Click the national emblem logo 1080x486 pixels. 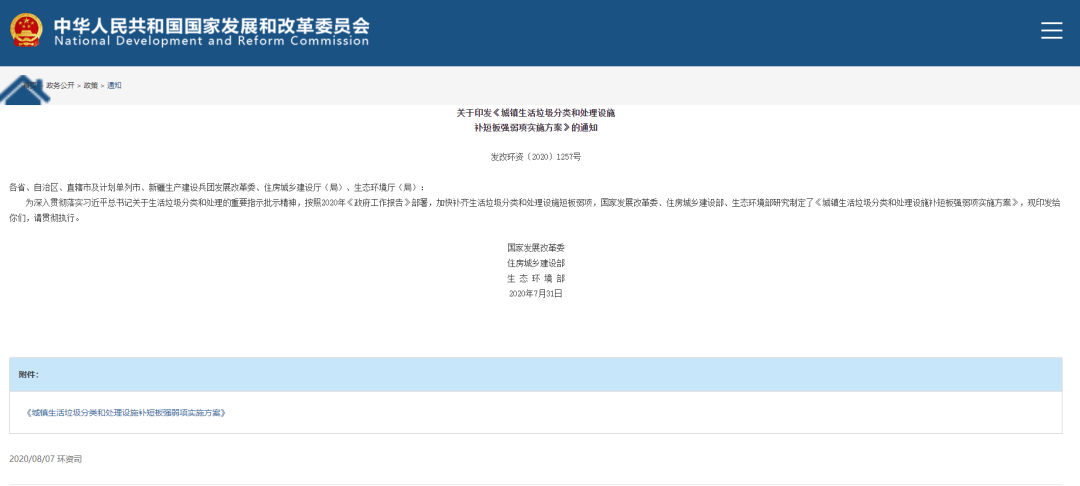(27, 31)
